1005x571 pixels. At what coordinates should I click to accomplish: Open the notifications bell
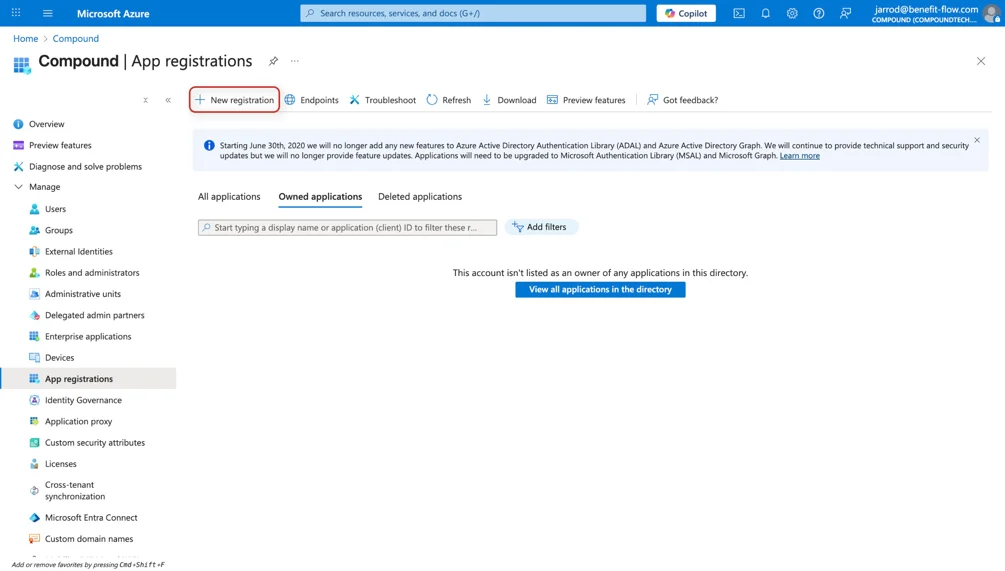765,13
